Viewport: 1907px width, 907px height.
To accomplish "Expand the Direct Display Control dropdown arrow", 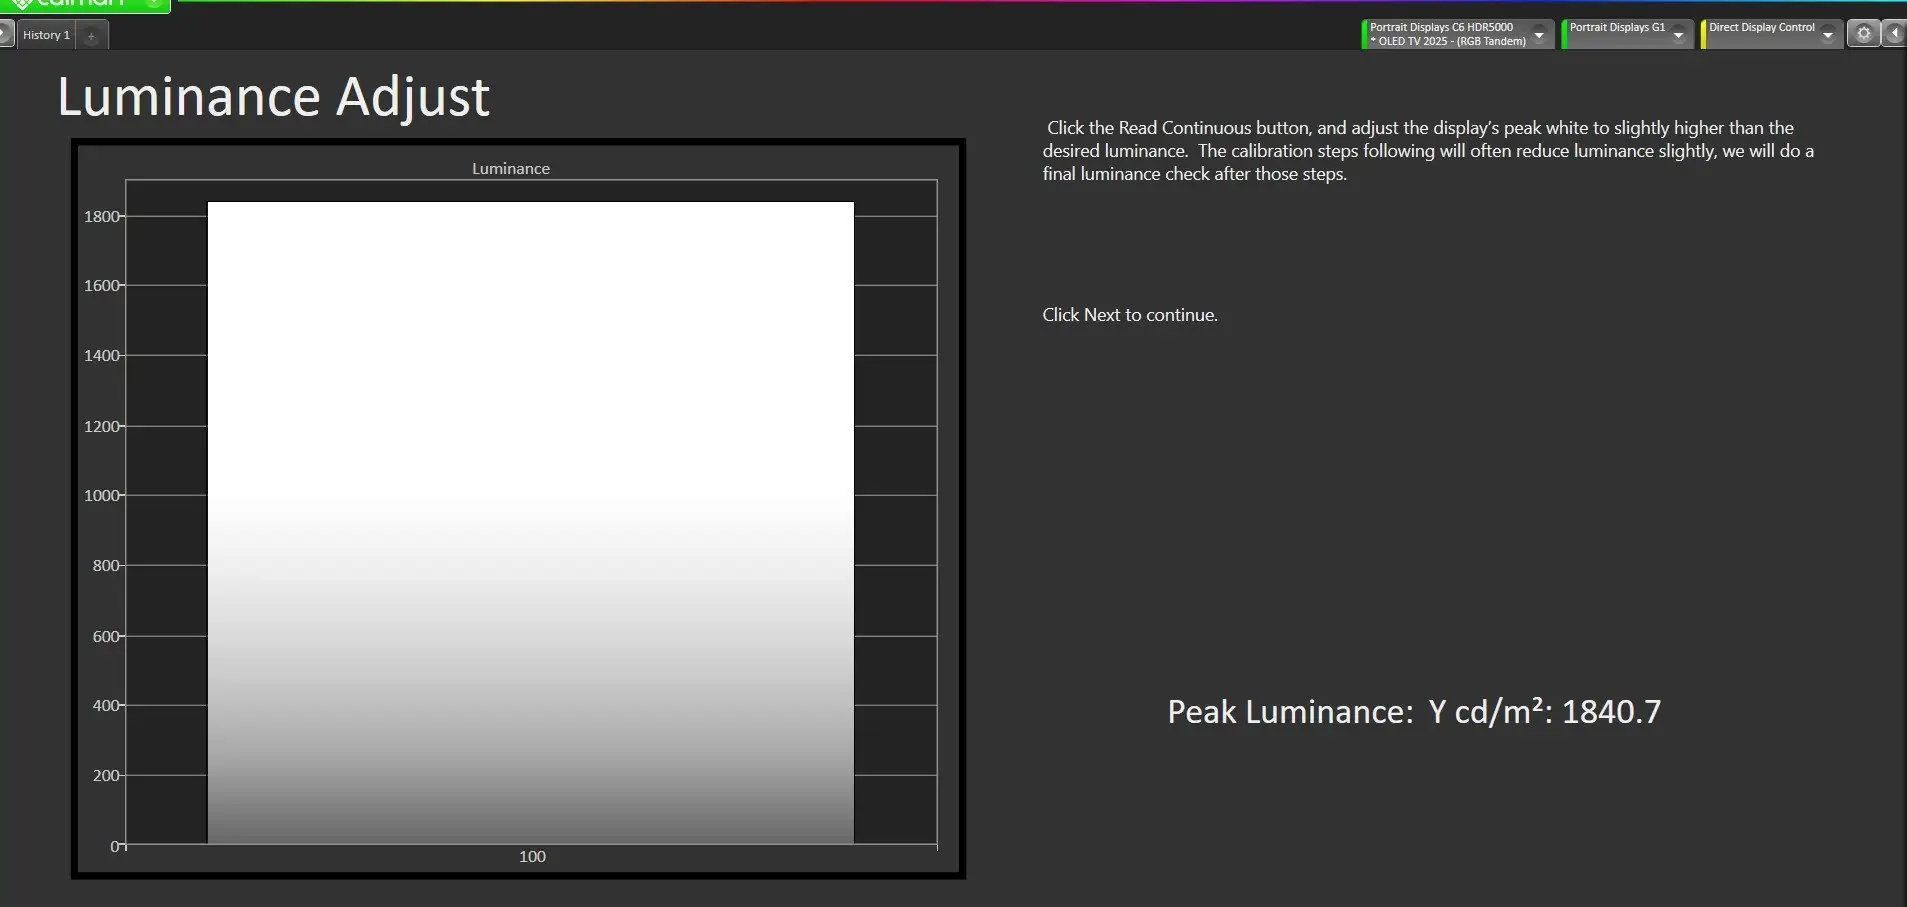I will tap(1828, 35).
